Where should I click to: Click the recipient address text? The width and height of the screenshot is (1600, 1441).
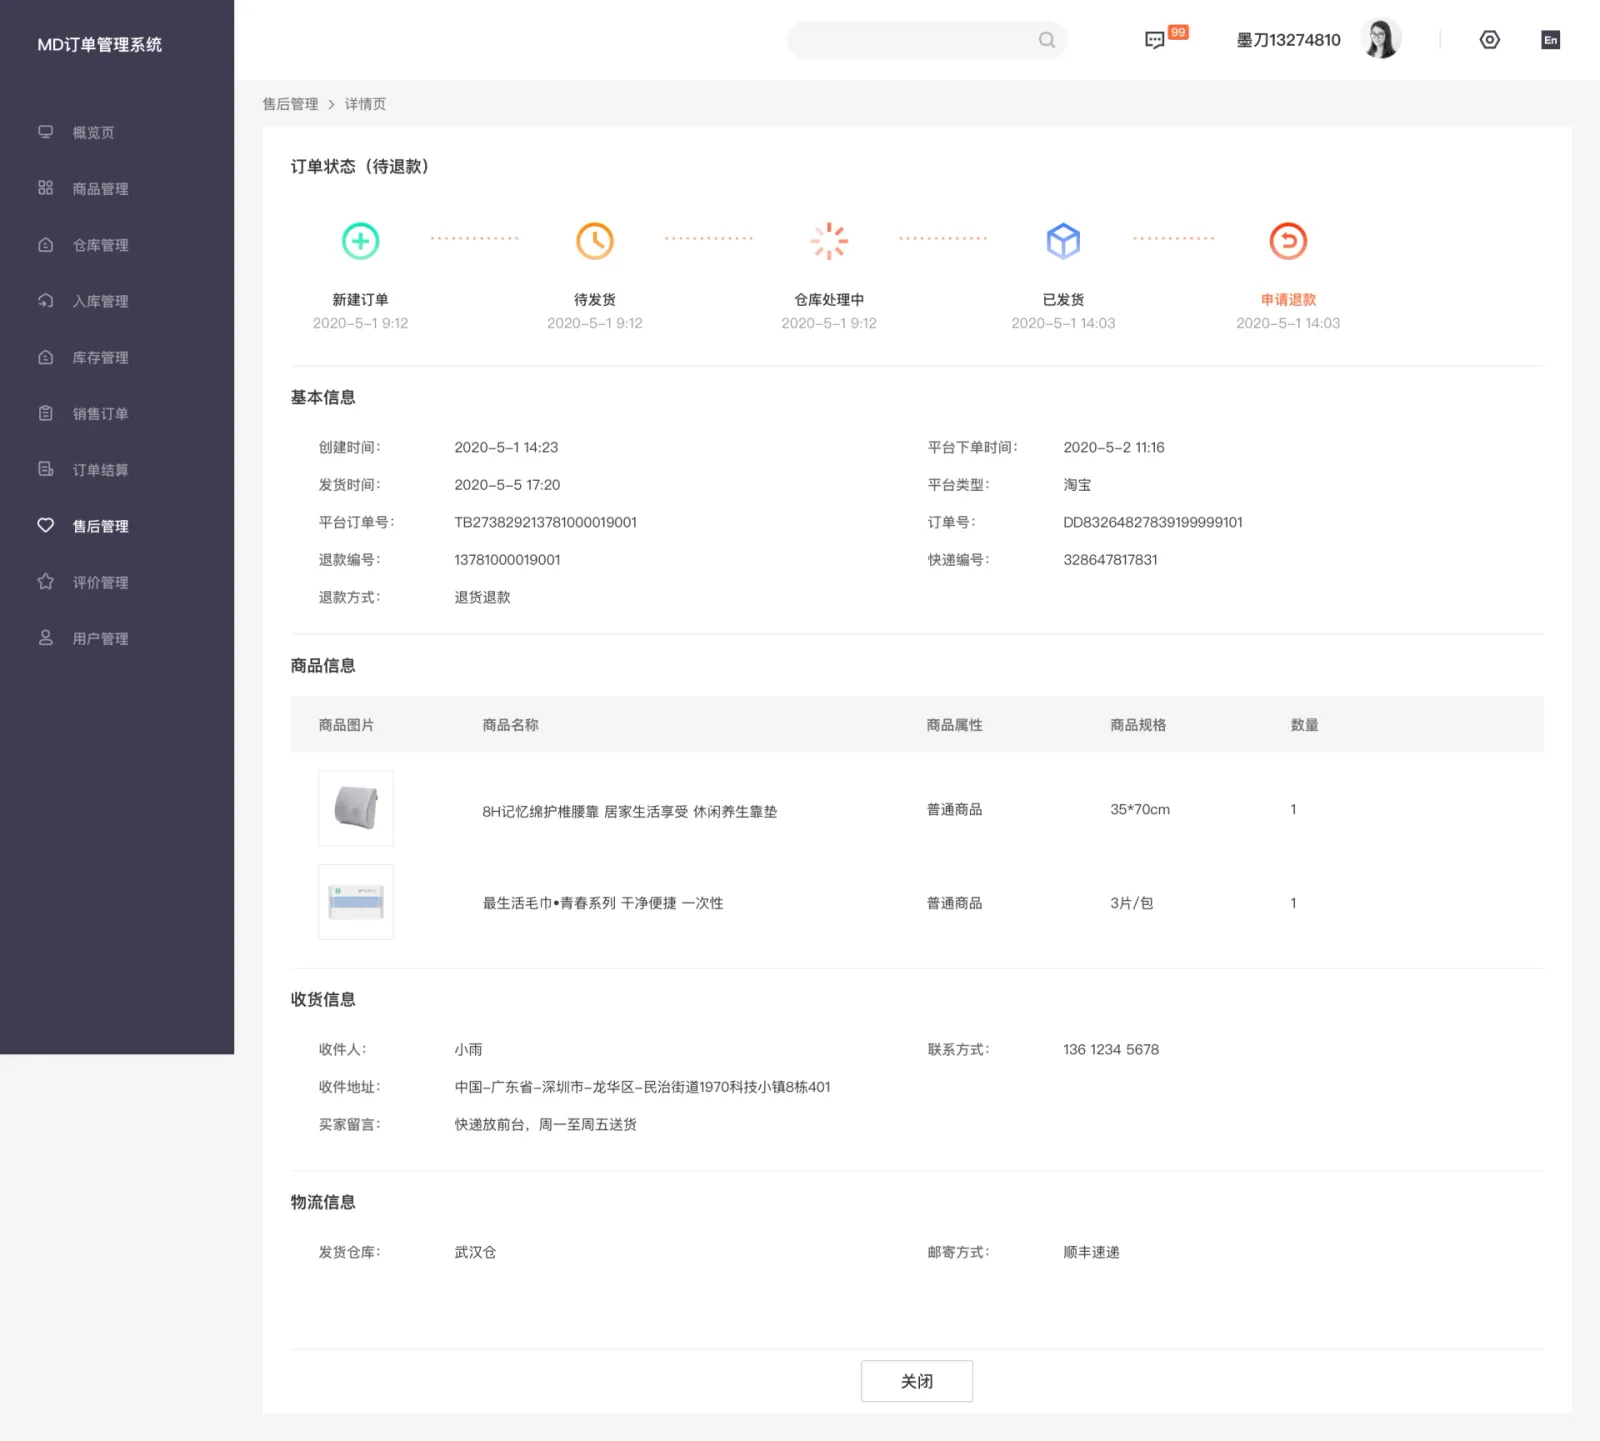pyautogui.click(x=642, y=1087)
